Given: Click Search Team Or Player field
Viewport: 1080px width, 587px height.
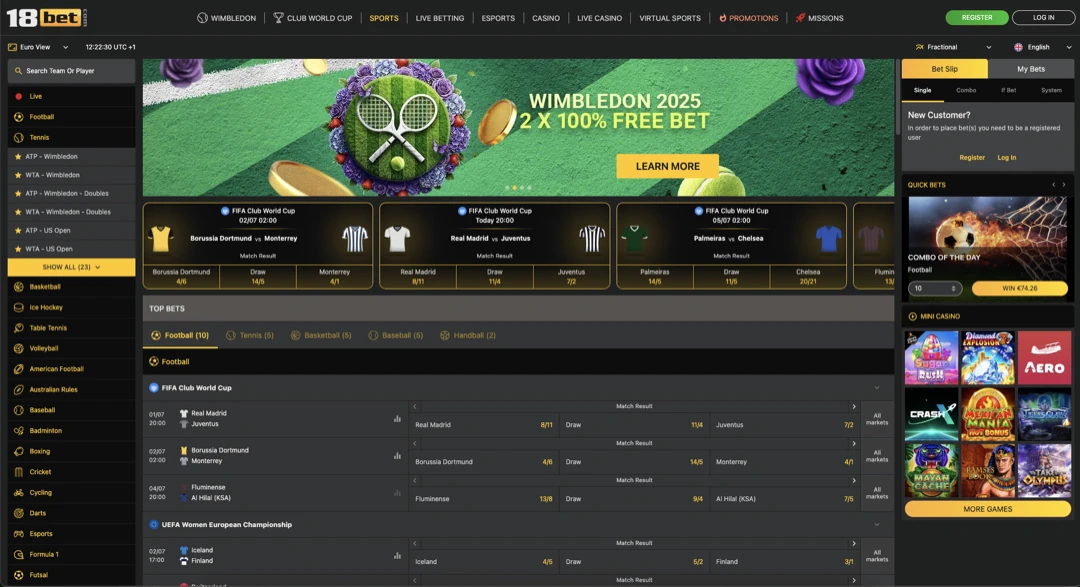Looking at the screenshot, I should click(71, 71).
